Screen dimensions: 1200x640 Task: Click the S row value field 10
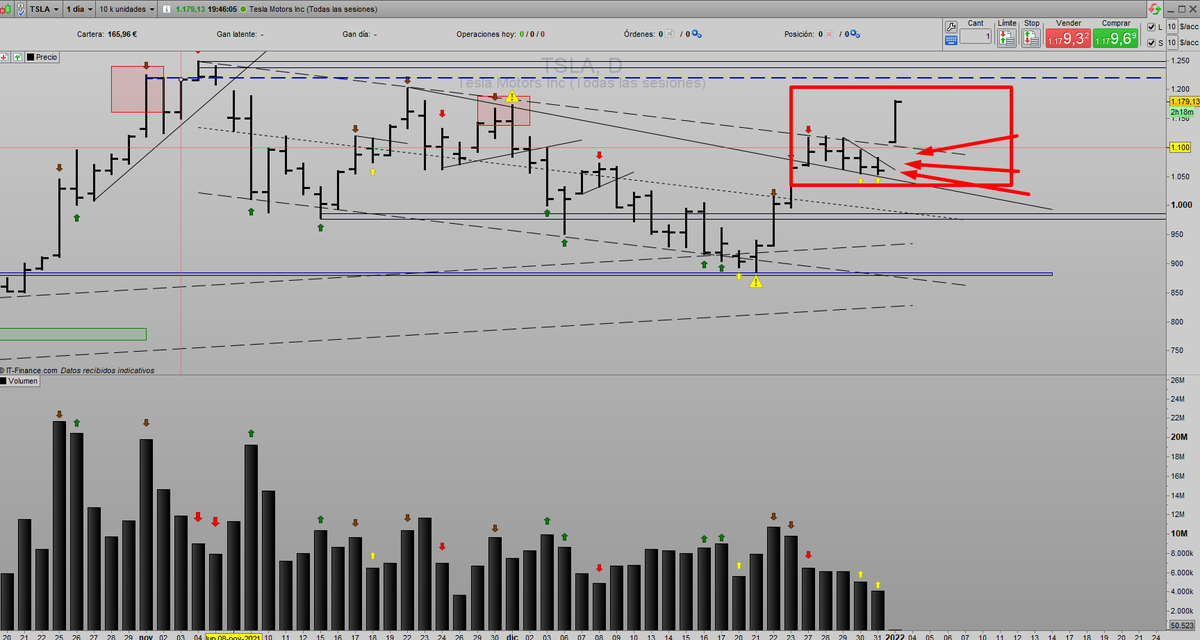[1172, 43]
